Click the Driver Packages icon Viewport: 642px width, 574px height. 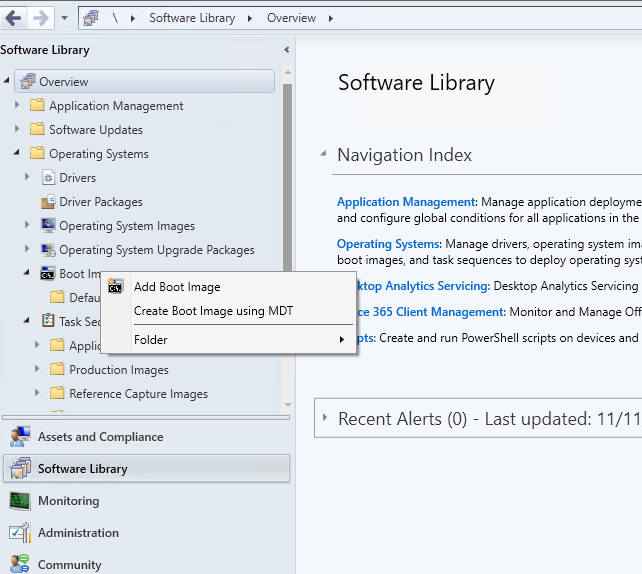pos(48,202)
